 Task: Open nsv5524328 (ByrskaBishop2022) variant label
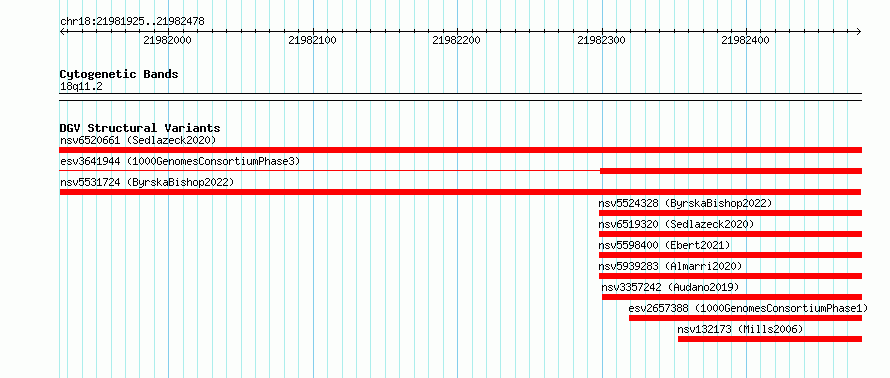(685, 203)
